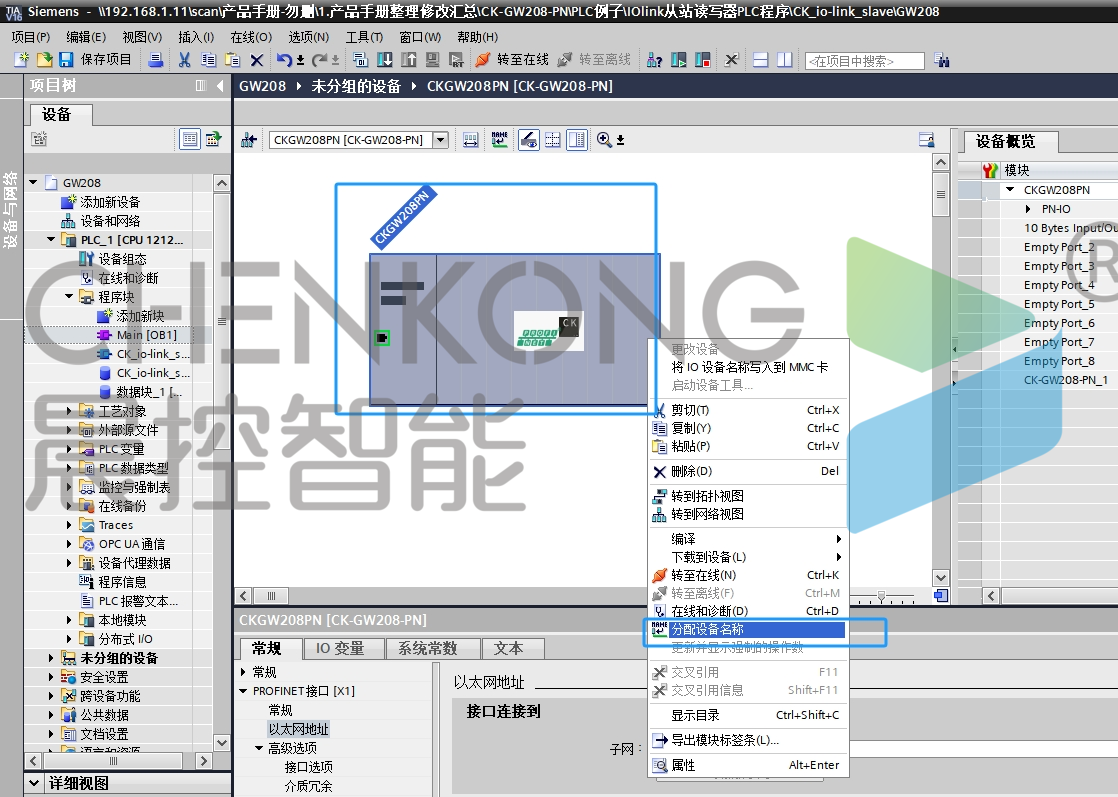This screenshot has height=797, width=1118.
Task: Expand the 工艺对象 folder in tree
Action: (x=69, y=411)
